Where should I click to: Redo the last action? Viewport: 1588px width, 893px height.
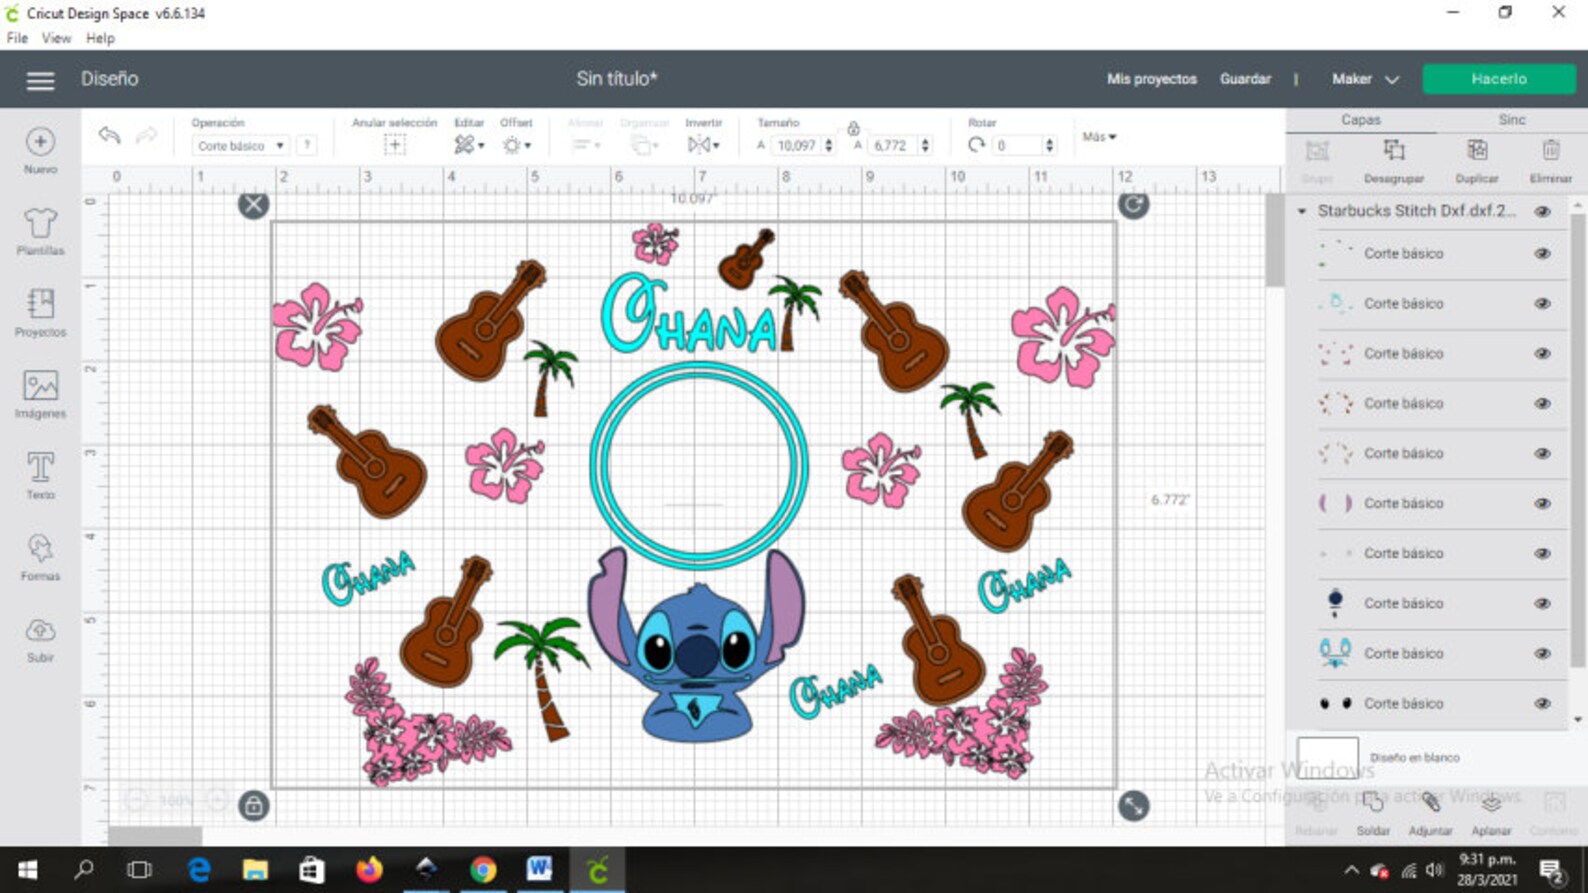coord(146,135)
